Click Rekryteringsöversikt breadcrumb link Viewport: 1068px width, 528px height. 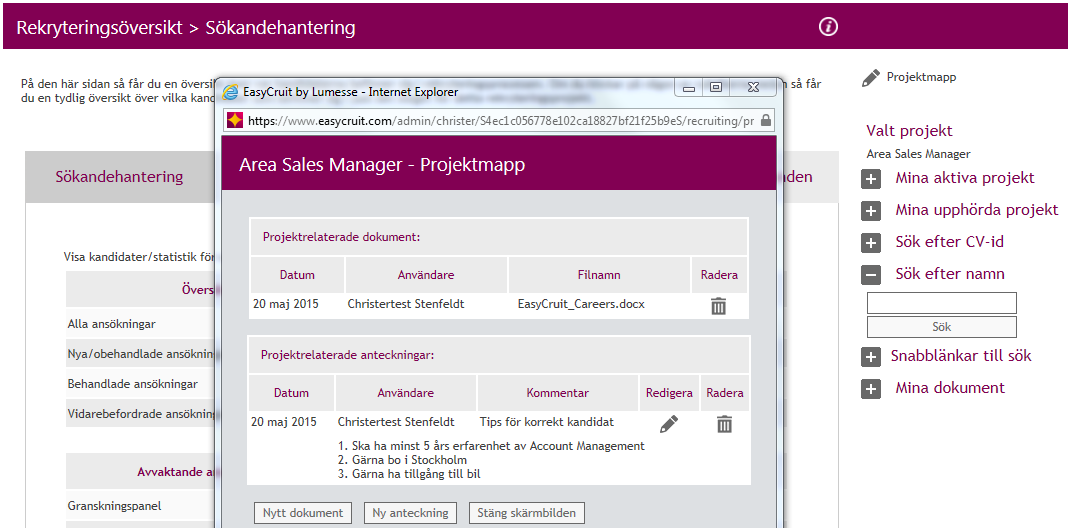pos(99,28)
